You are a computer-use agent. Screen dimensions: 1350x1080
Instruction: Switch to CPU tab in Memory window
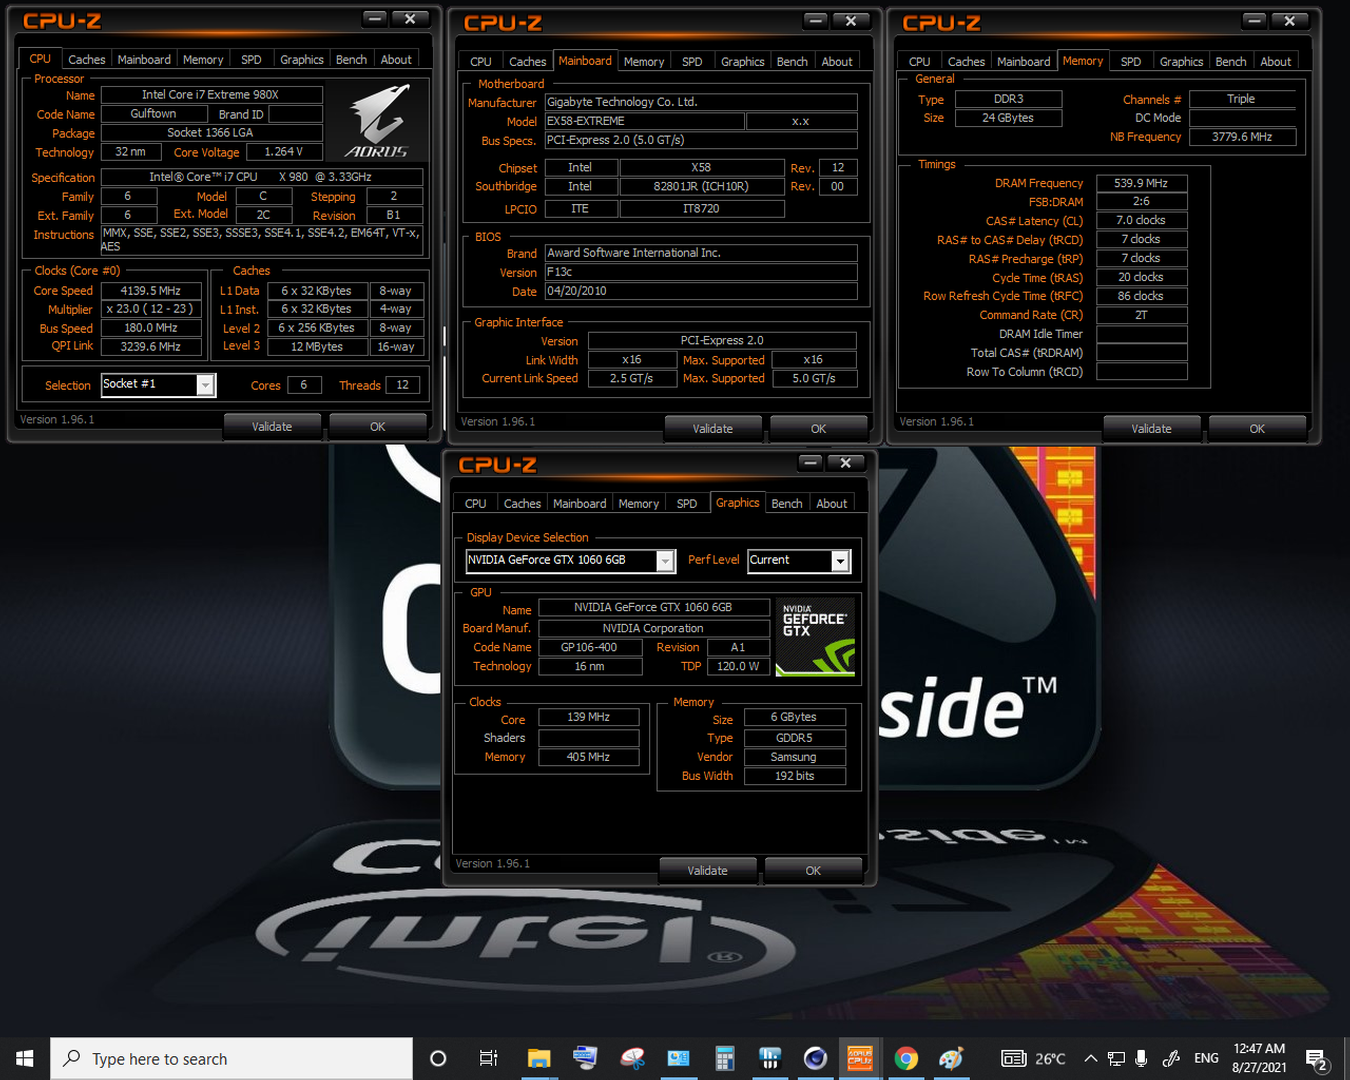click(919, 61)
